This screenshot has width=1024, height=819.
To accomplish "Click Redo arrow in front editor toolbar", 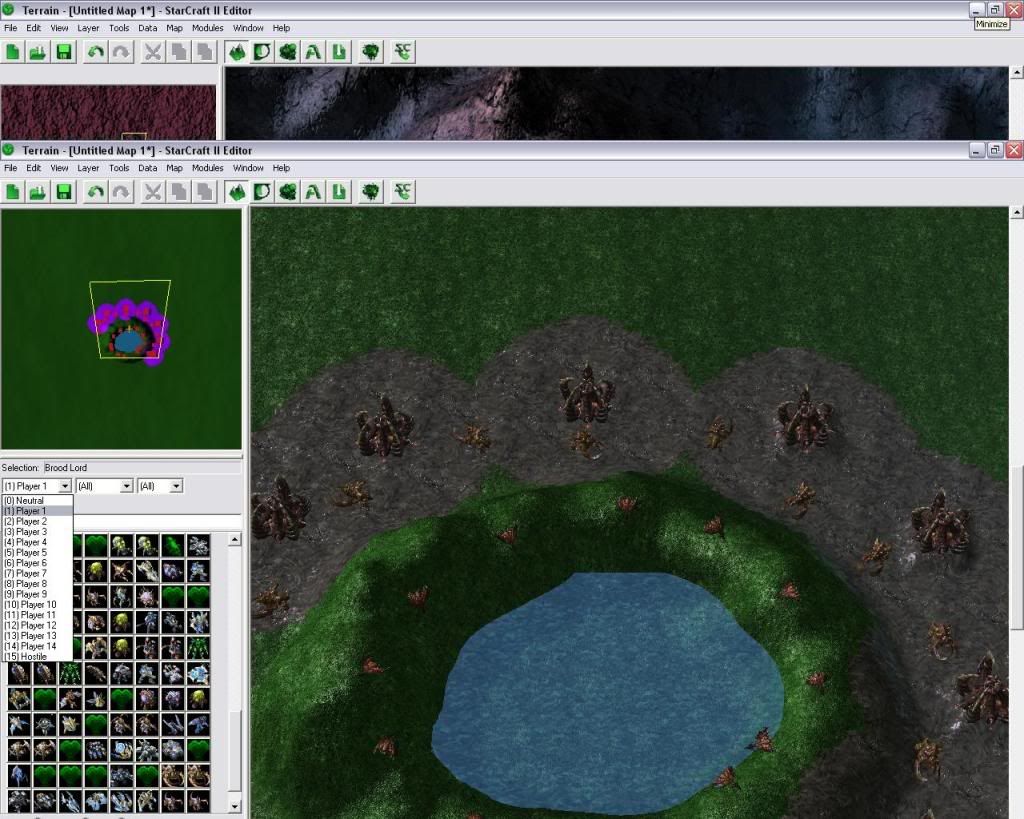I will (121, 192).
